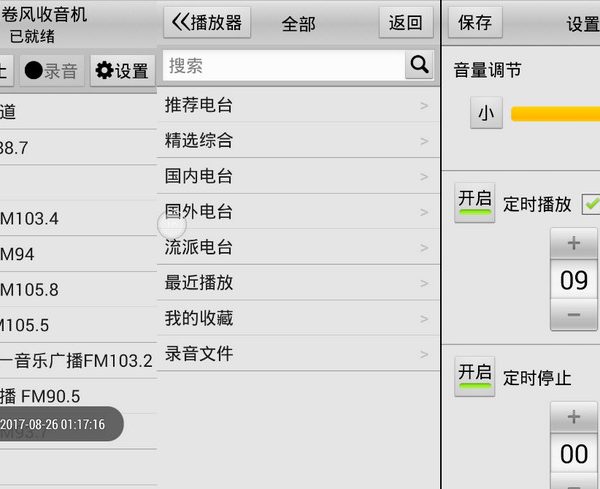Start recording with the 录音 button
The height and width of the screenshot is (489, 600).
point(51,71)
